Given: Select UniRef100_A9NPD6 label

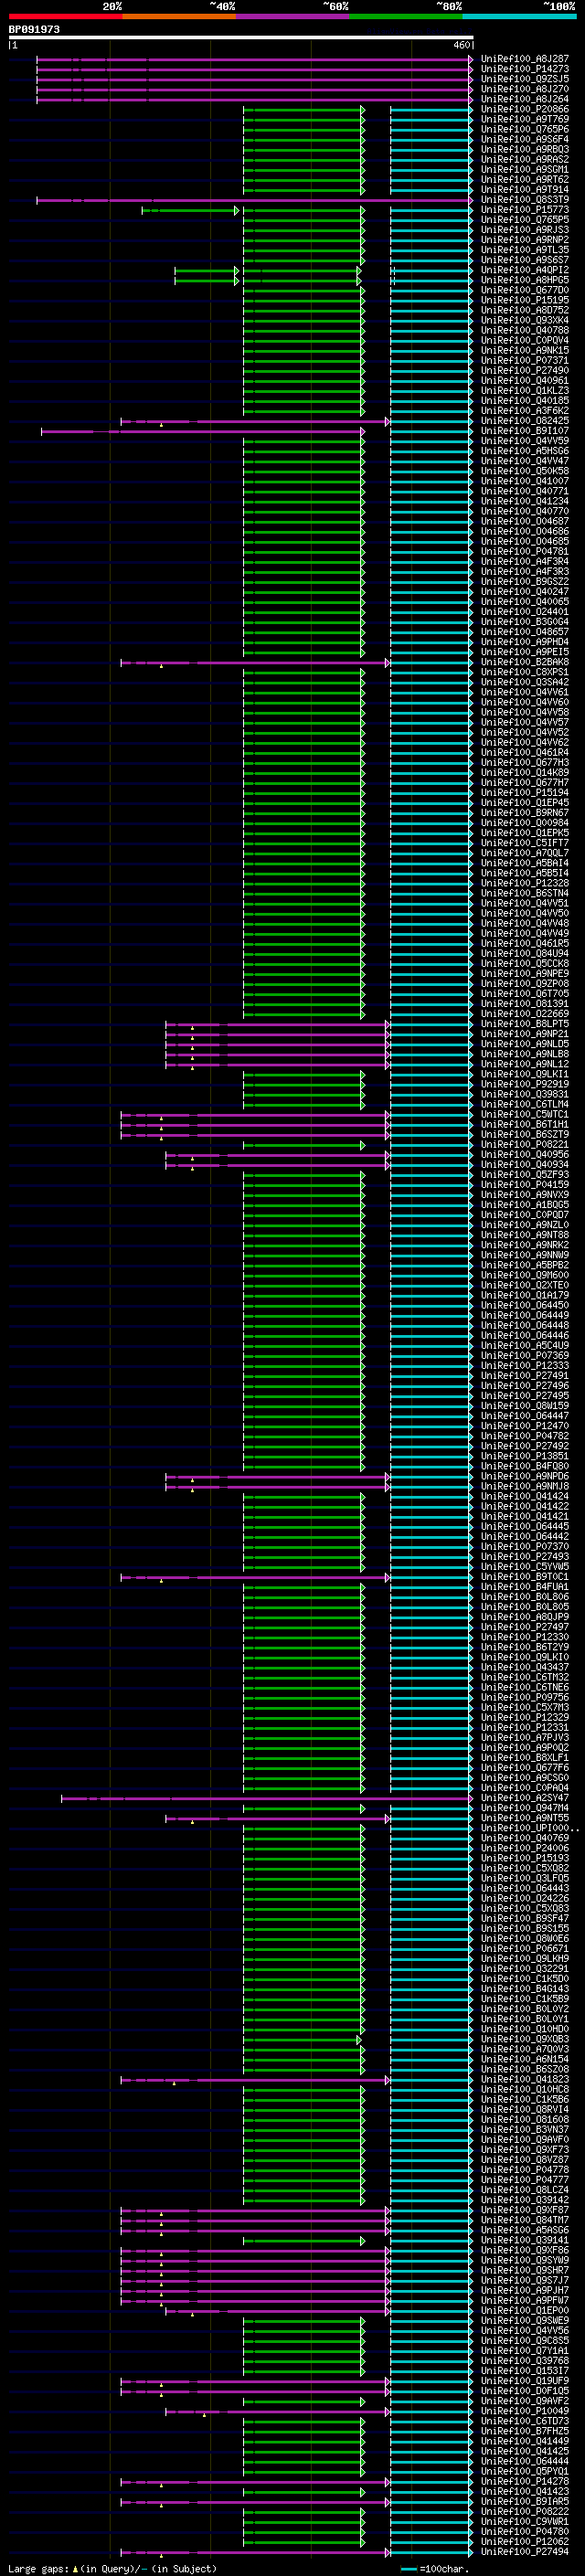Looking at the screenshot, I should coord(525,1477).
